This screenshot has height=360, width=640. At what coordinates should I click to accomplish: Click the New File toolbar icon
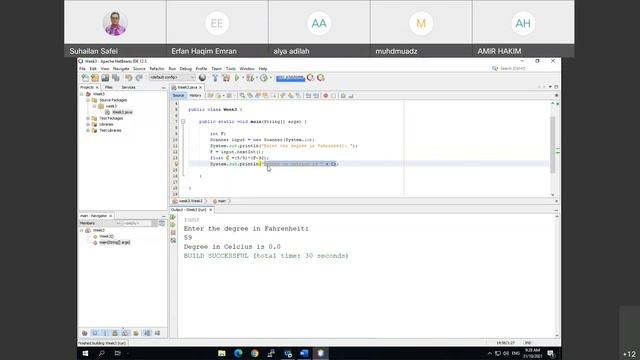[x=85, y=78]
